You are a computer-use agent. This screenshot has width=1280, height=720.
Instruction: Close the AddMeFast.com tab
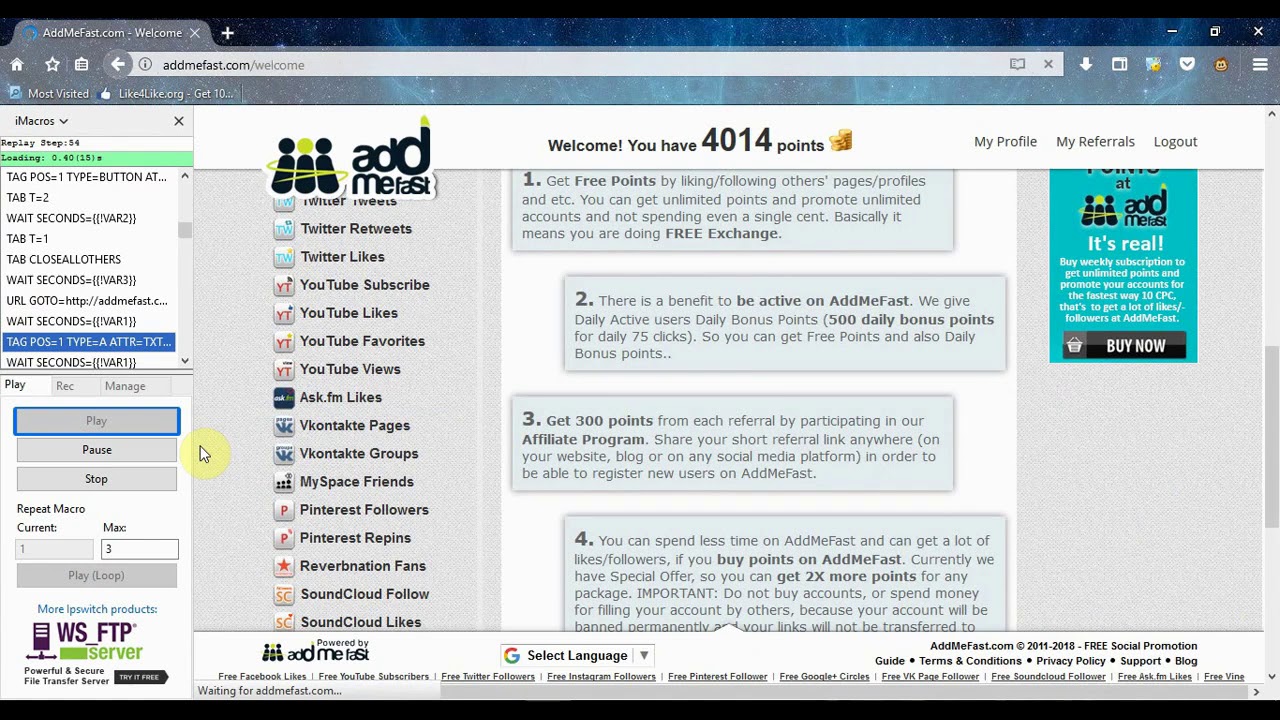195,33
